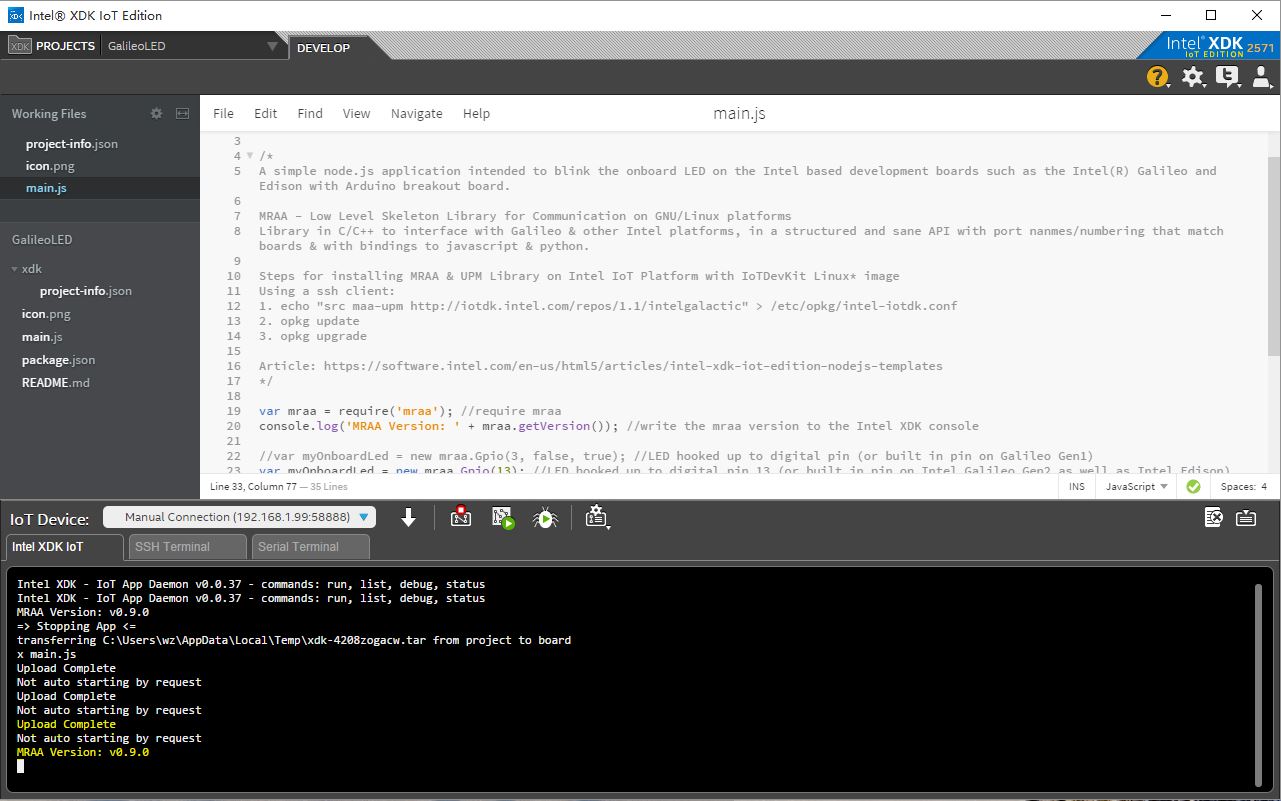
Task: Open the Navigate menu
Action: pos(416,114)
